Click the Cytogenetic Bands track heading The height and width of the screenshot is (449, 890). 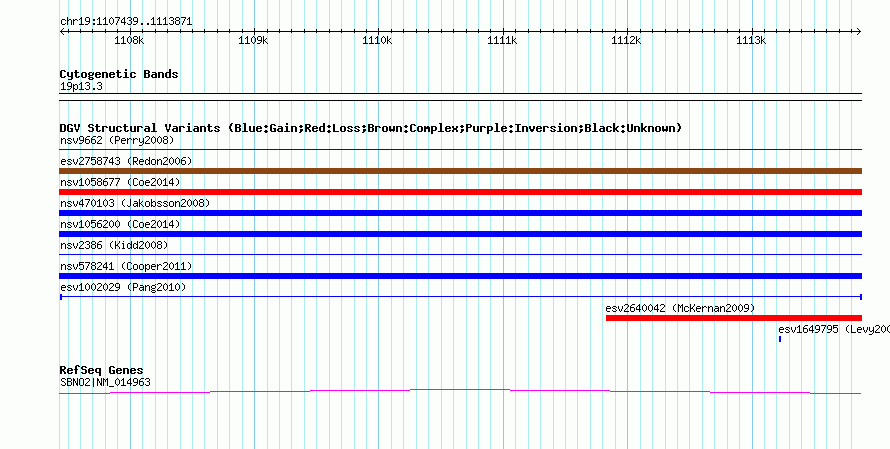click(x=119, y=74)
